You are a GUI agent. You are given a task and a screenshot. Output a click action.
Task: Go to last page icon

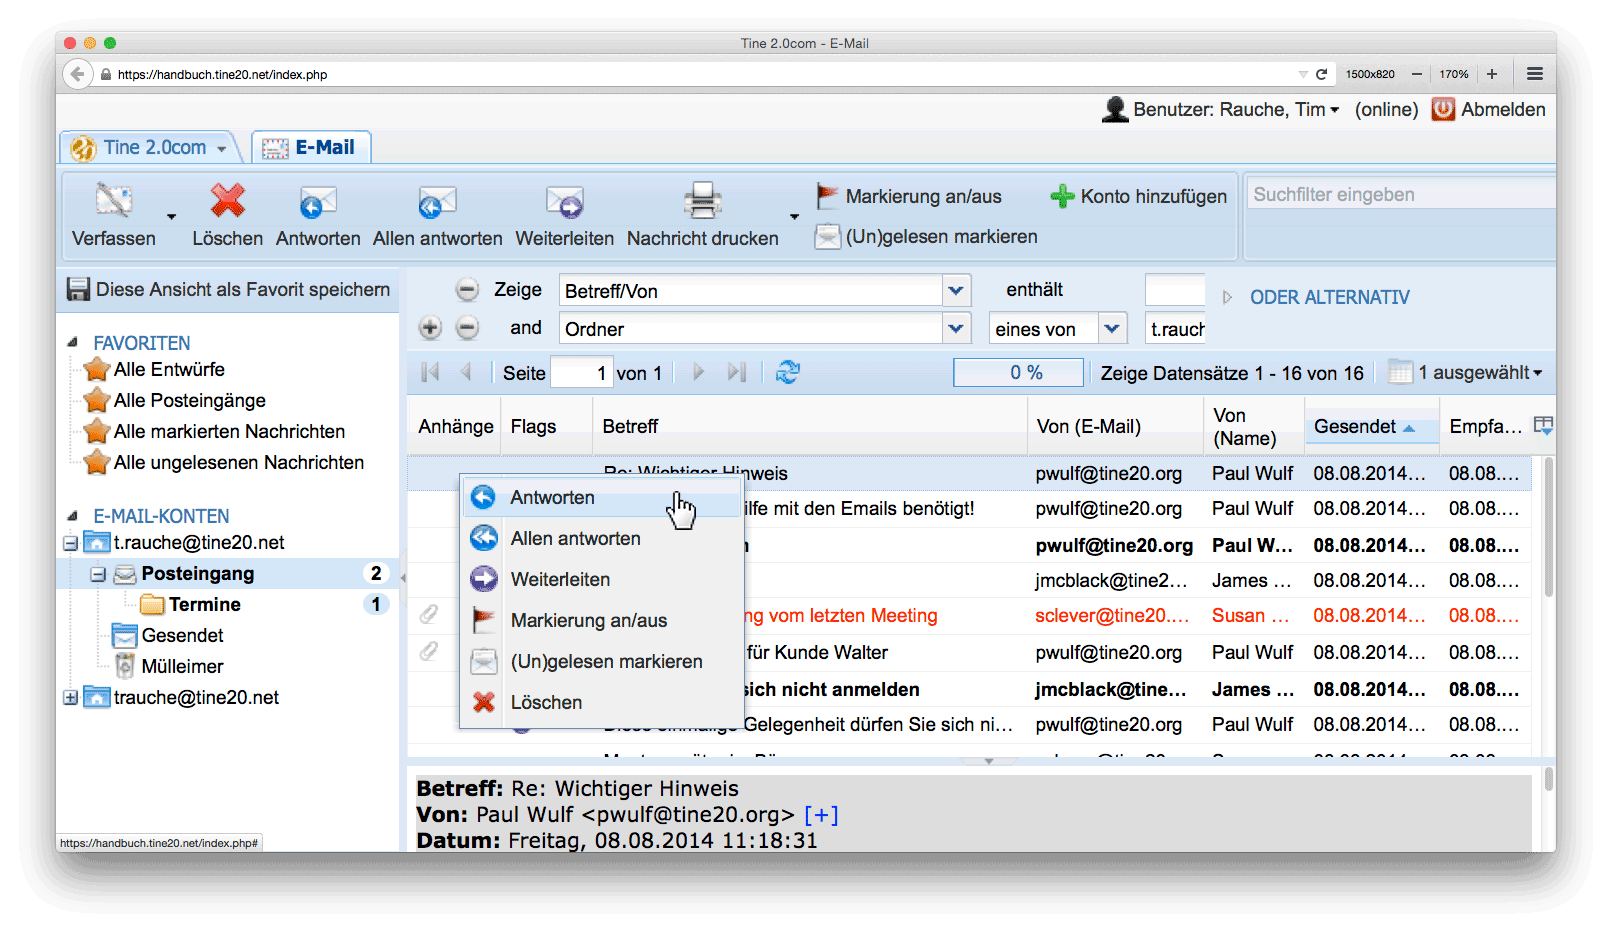click(x=737, y=372)
